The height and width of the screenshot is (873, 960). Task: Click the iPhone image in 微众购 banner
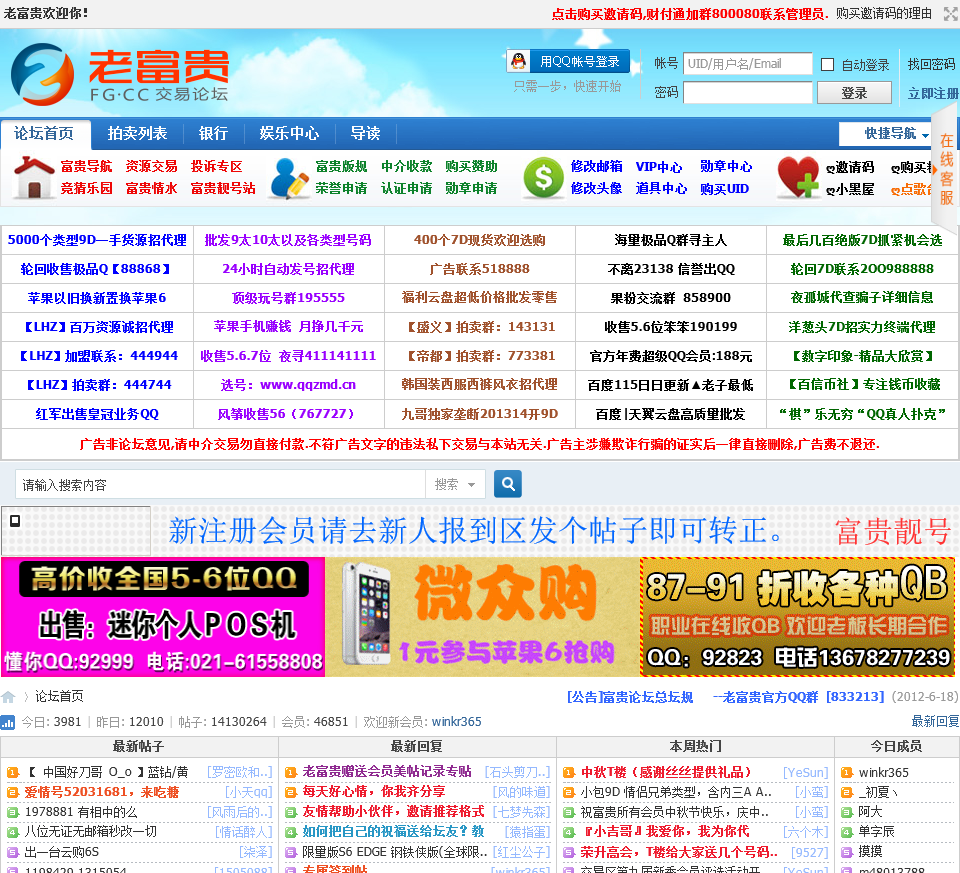point(366,614)
